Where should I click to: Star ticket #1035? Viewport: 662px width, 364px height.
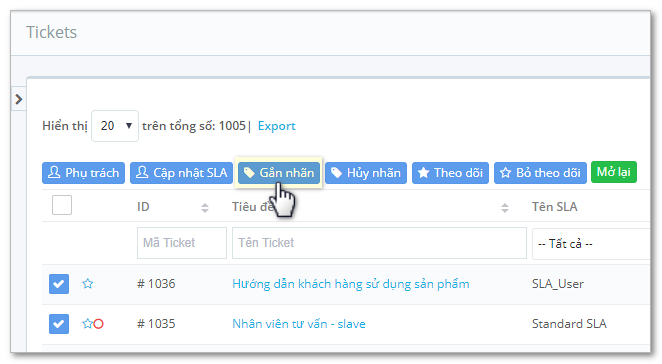[87, 324]
